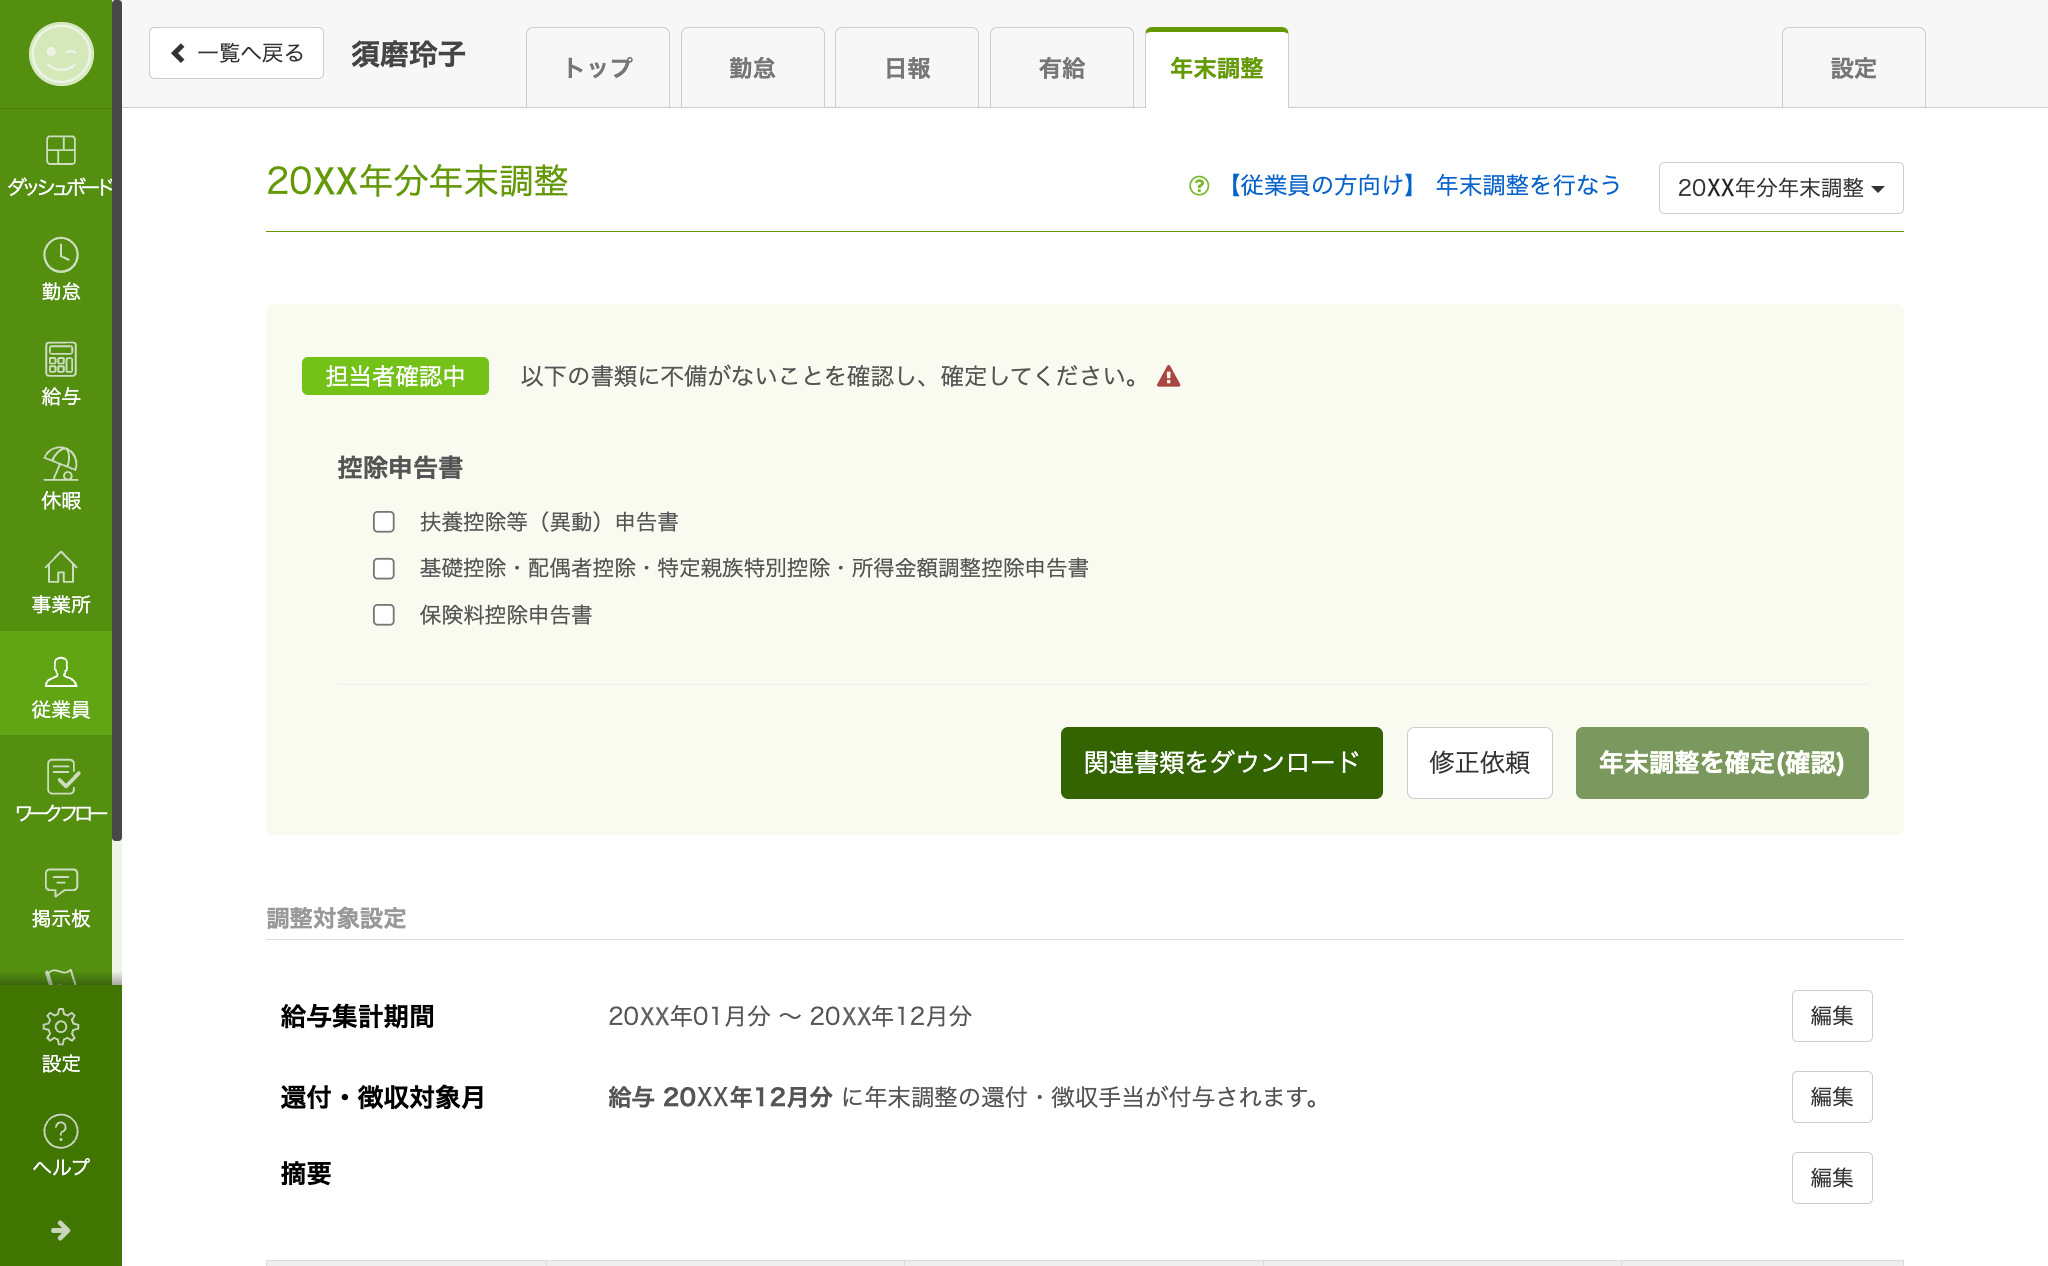Check the 保険料控除申告書 checkbox
The width and height of the screenshot is (2048, 1266).
point(384,615)
